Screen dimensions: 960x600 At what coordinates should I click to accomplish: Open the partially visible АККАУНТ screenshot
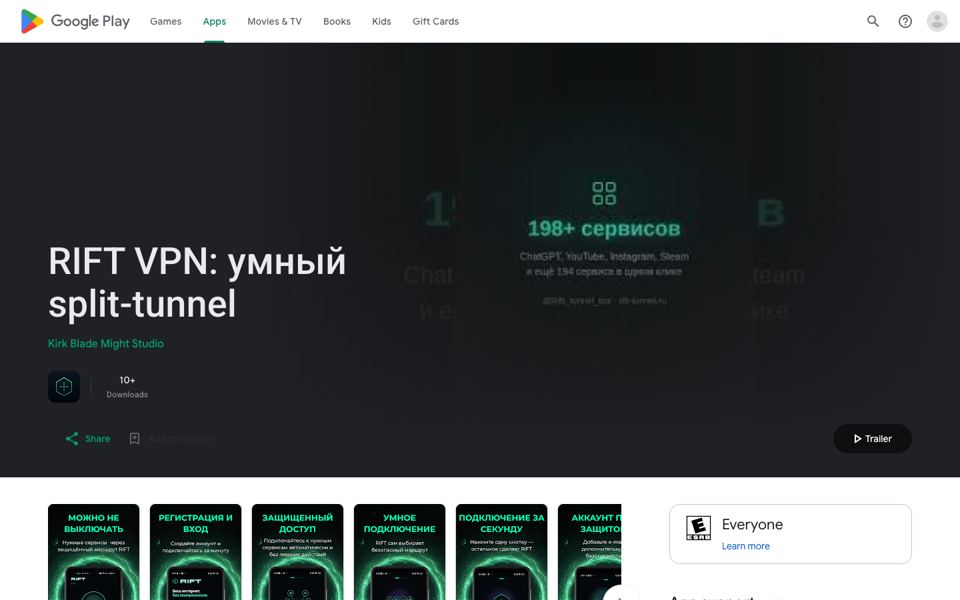click(x=590, y=552)
